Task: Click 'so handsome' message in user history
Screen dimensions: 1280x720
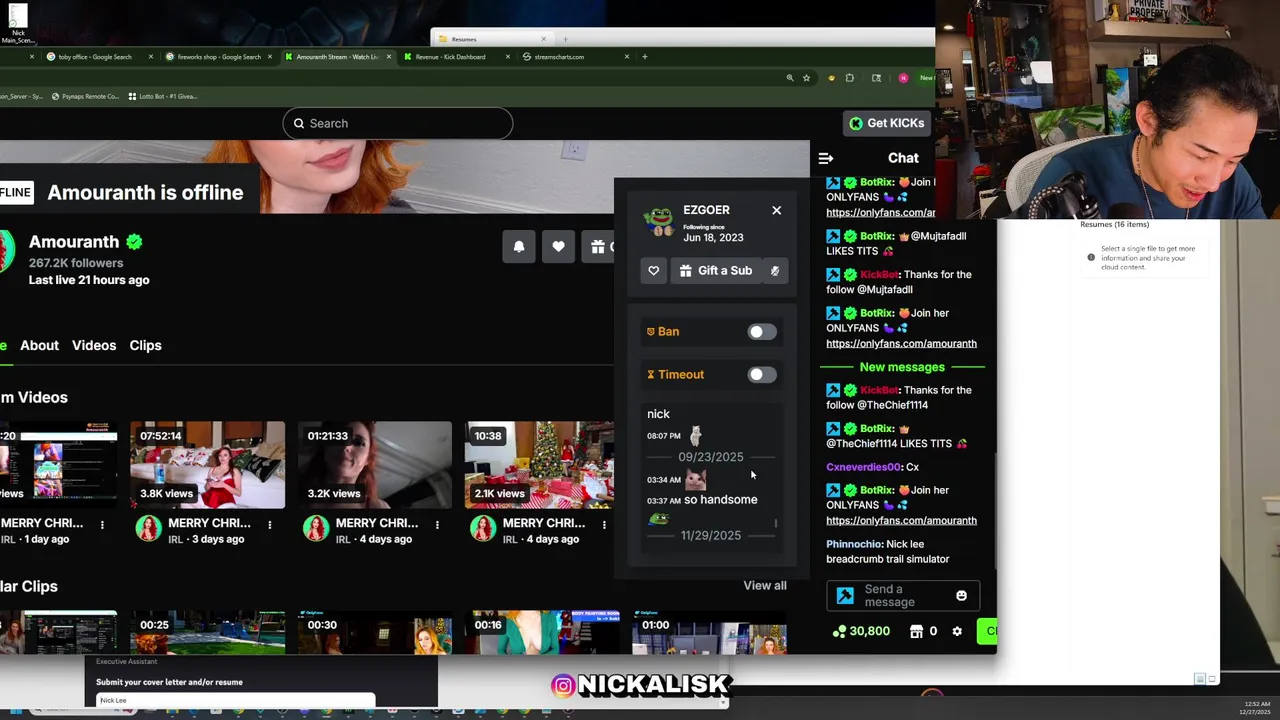Action: click(x=720, y=500)
